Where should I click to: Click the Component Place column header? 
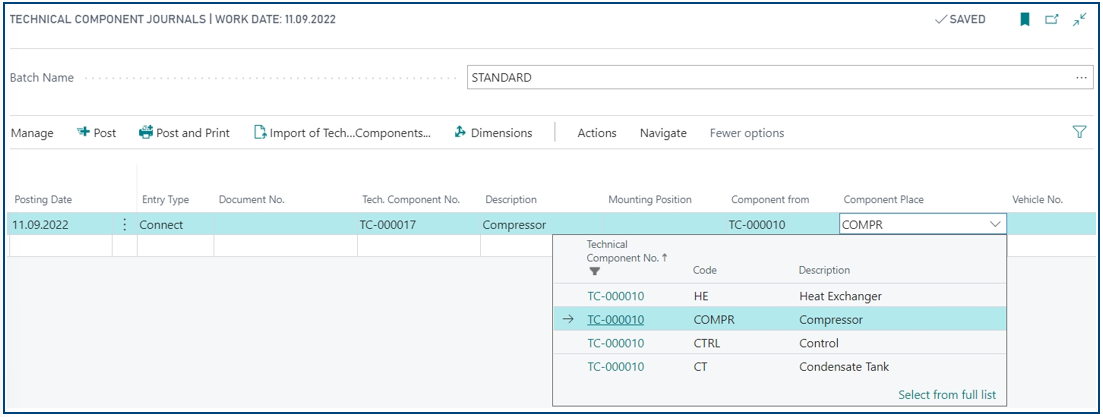(x=884, y=200)
